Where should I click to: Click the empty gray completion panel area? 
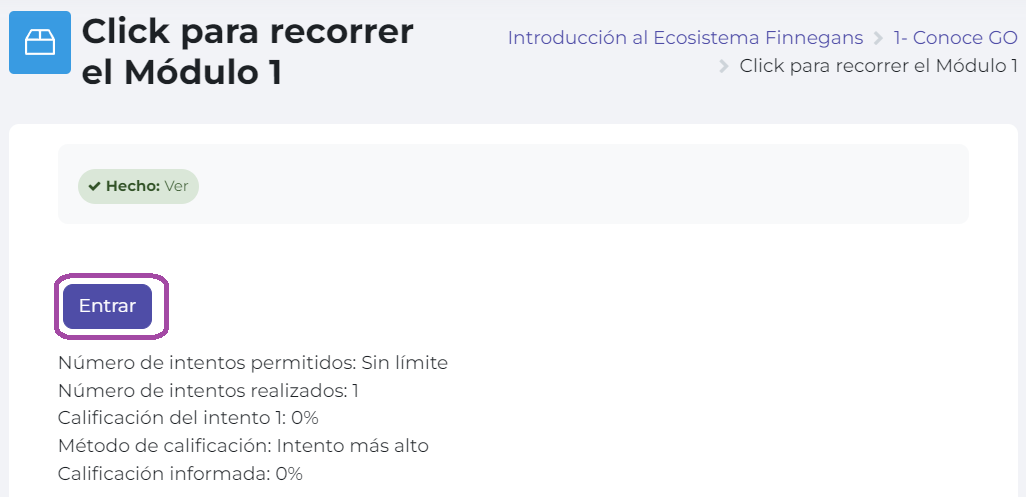click(x=580, y=186)
